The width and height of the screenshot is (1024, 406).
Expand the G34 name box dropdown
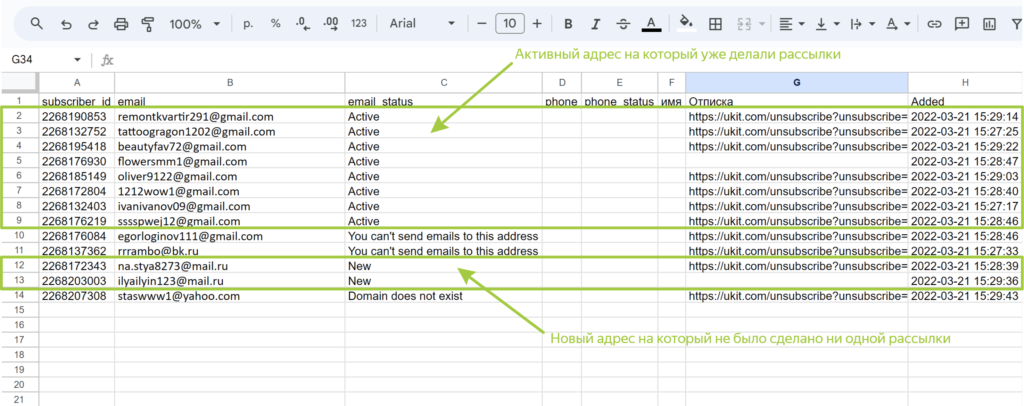pyautogui.click(x=78, y=59)
